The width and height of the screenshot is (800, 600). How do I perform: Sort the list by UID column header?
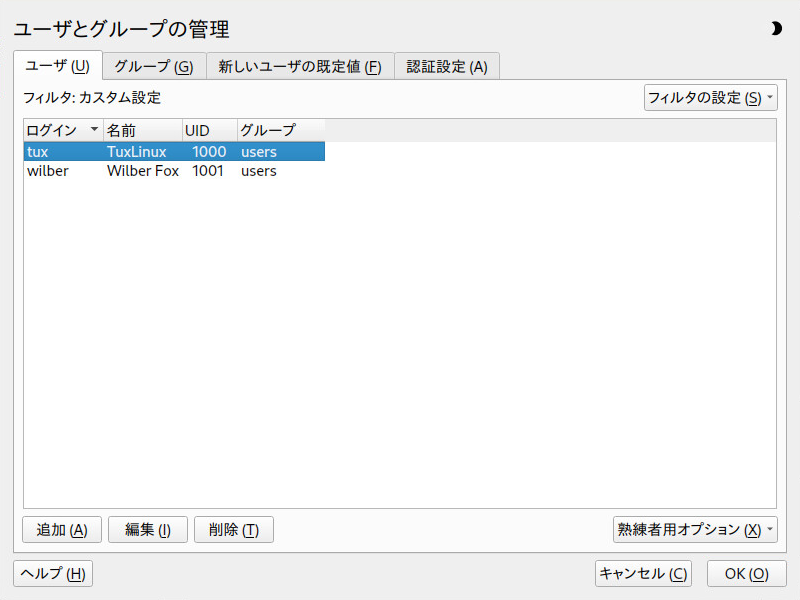(208, 130)
